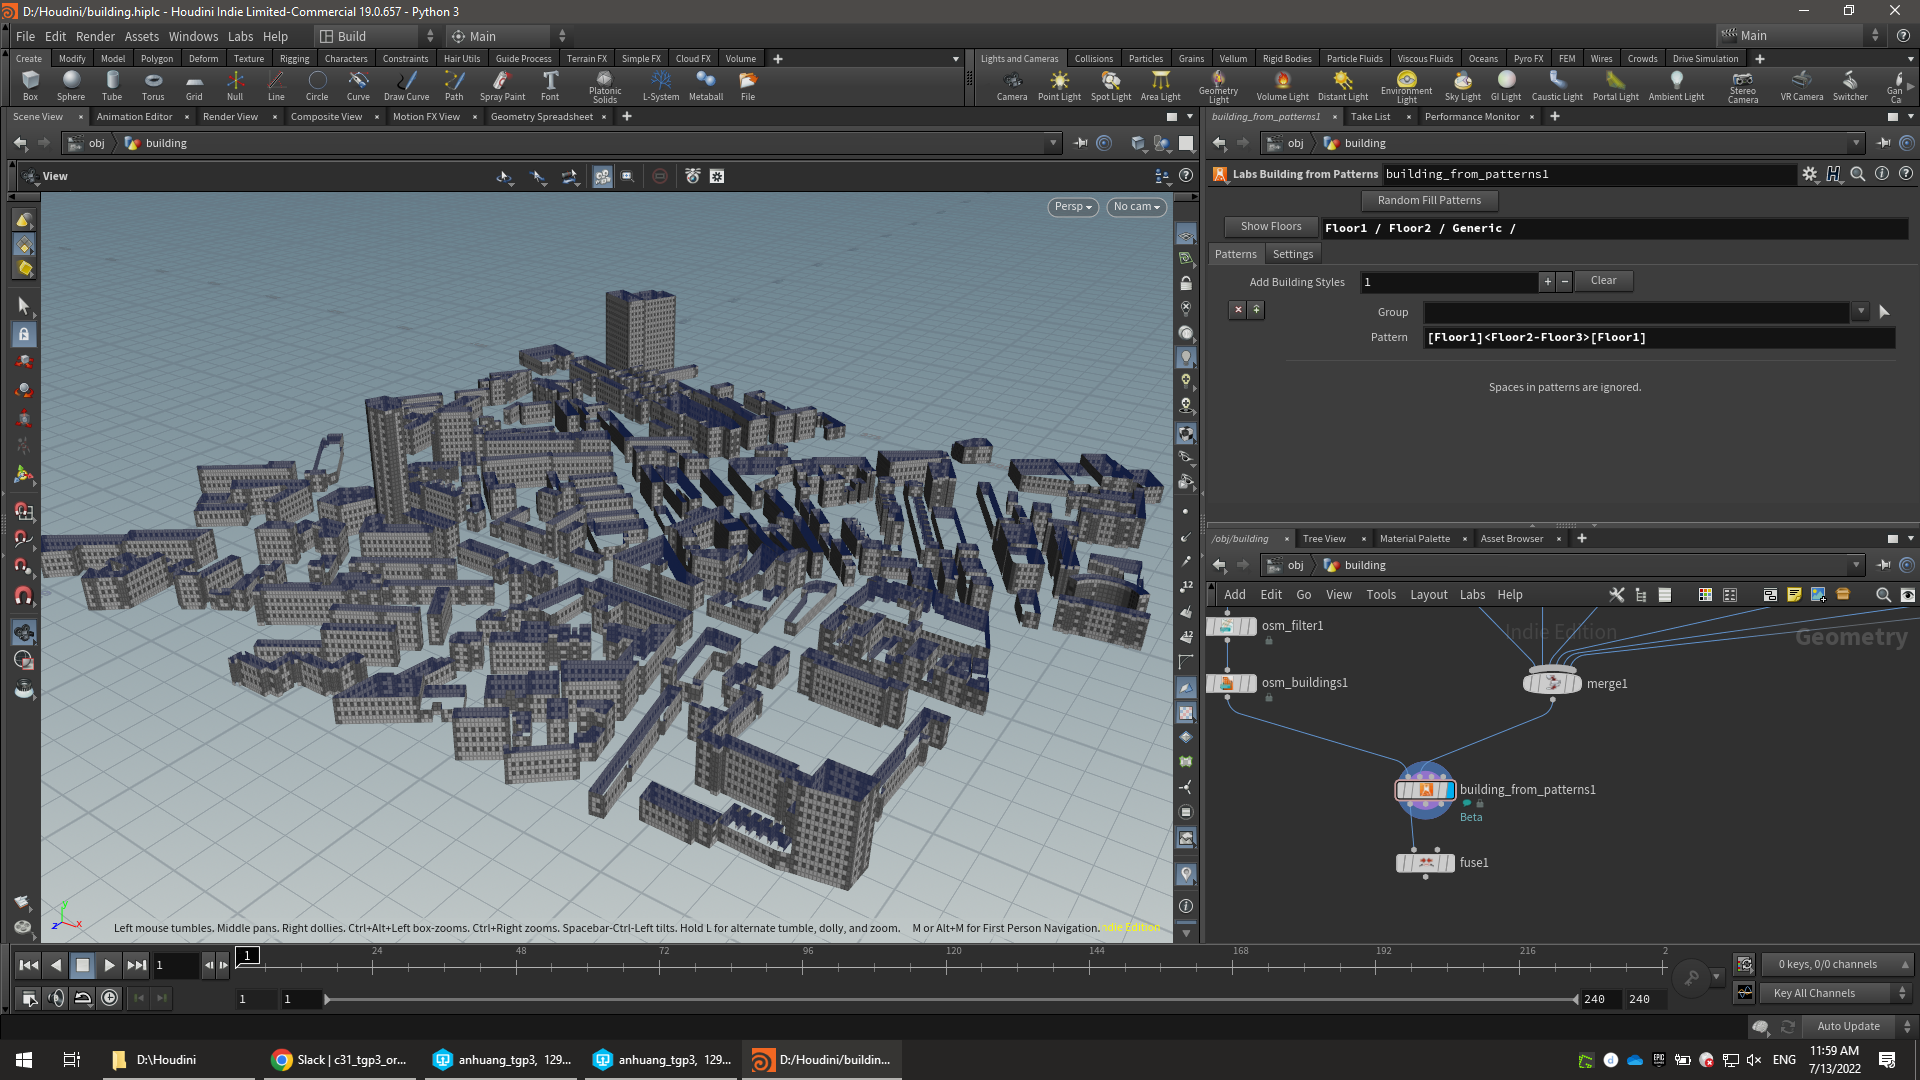Select the Tube shelf tool
Screen dimensions: 1920x1080
112,85
